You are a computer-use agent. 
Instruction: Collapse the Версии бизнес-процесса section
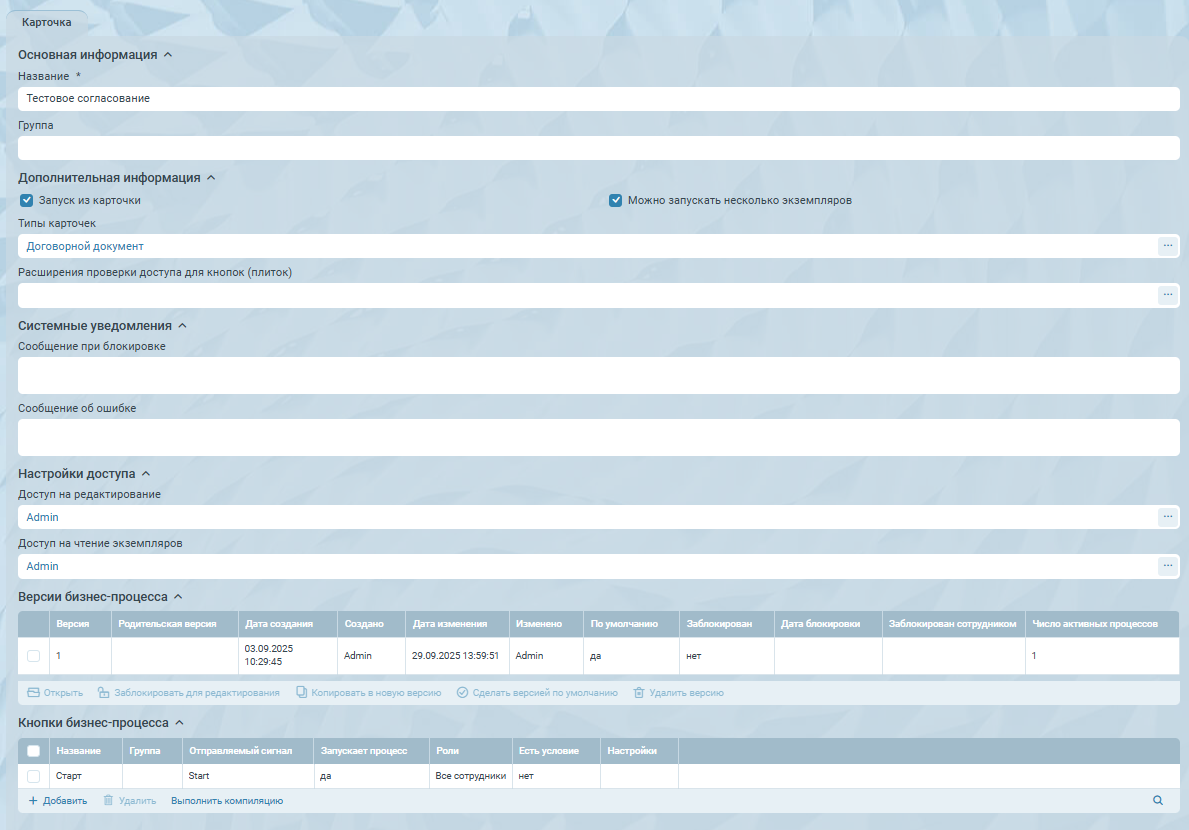(x=178, y=597)
